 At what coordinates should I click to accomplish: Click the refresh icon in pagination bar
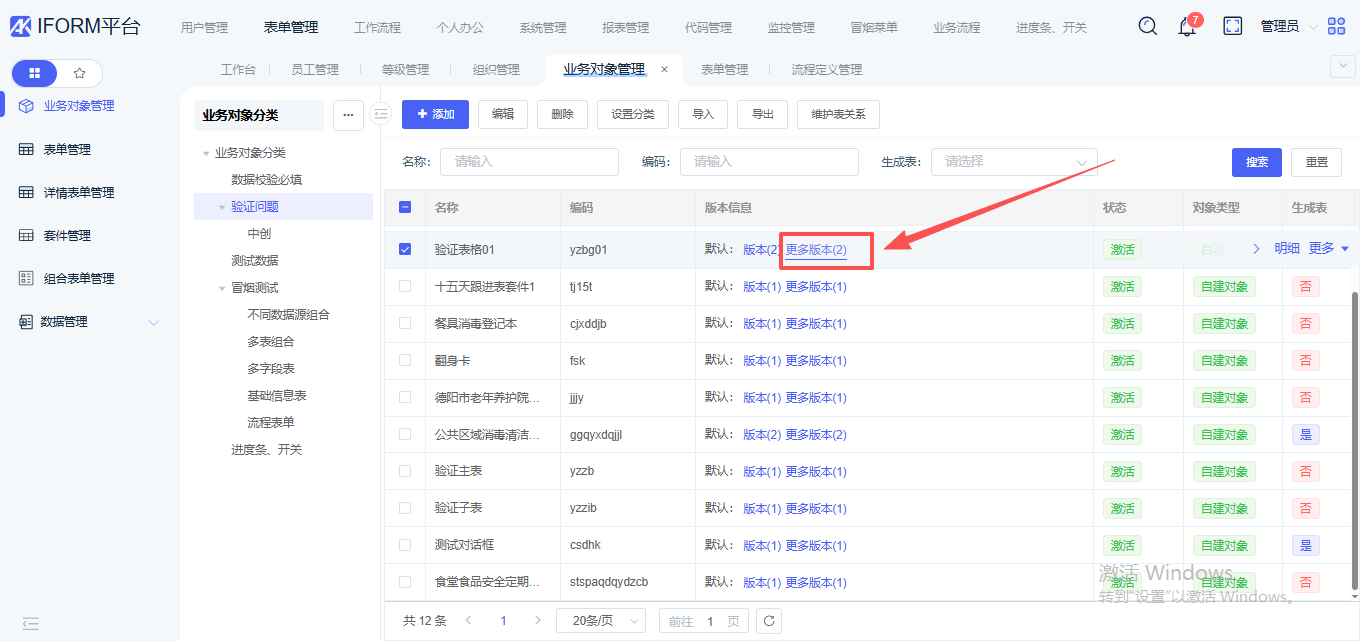768,621
